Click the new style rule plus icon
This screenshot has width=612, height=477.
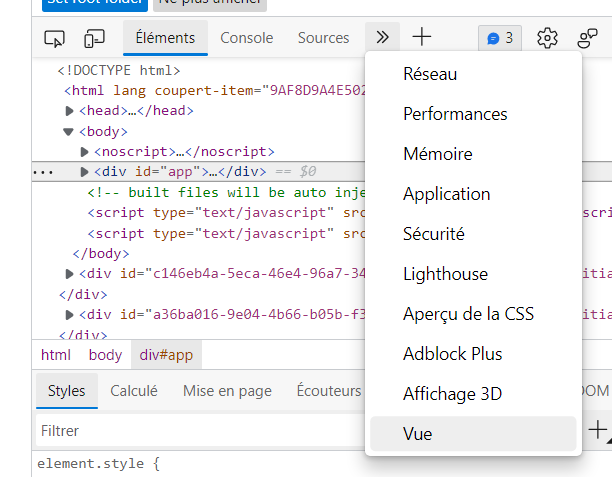point(598,430)
